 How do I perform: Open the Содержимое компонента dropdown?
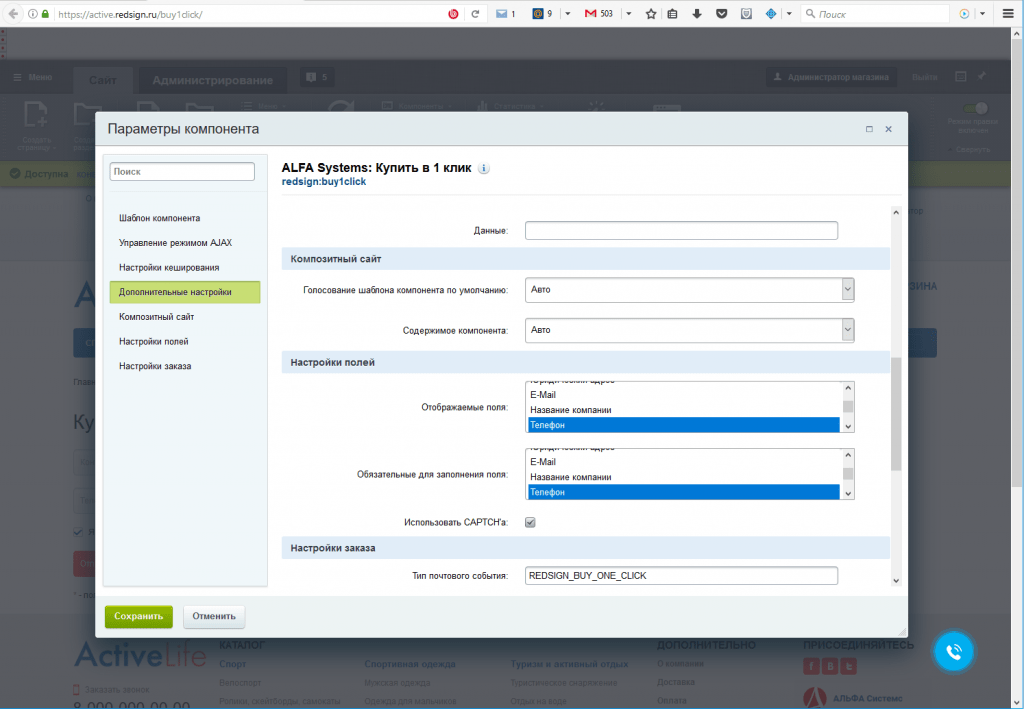coord(690,330)
